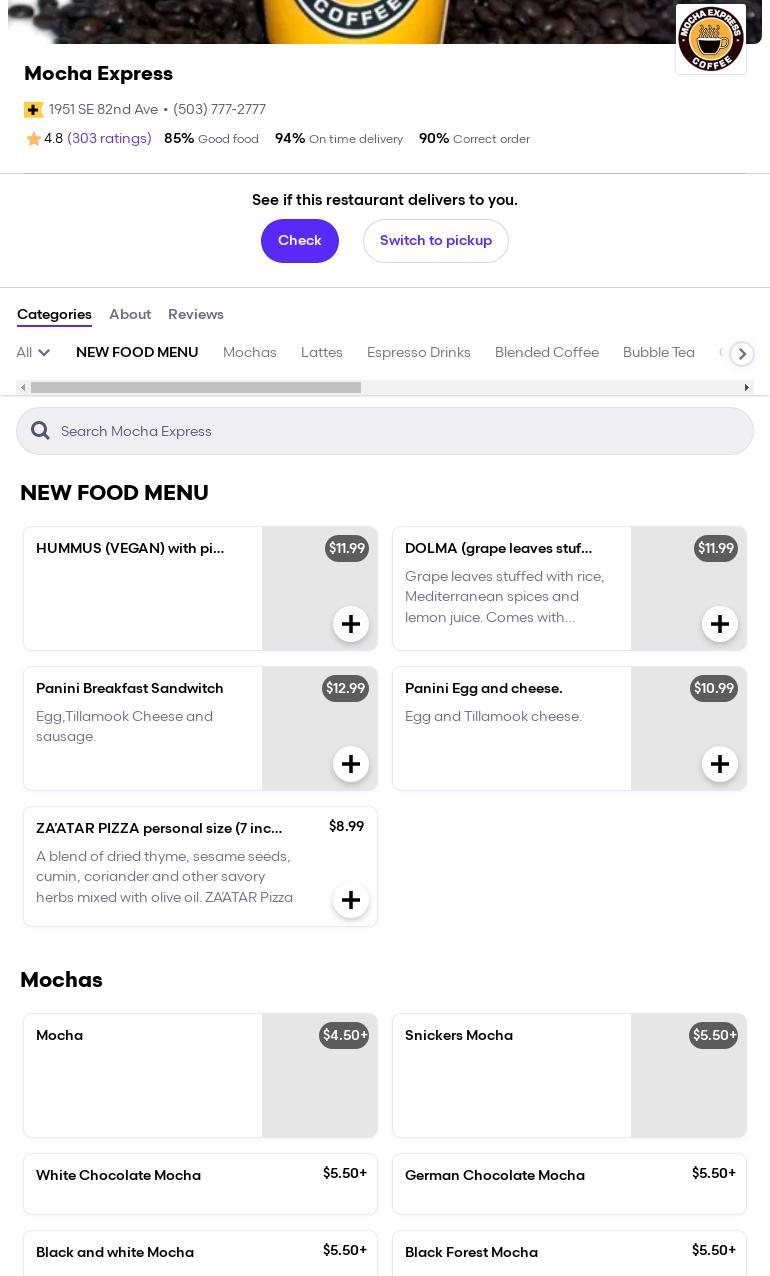
Task: Add ZA'ATAR PIZZA to cart
Action: [x=350, y=900]
